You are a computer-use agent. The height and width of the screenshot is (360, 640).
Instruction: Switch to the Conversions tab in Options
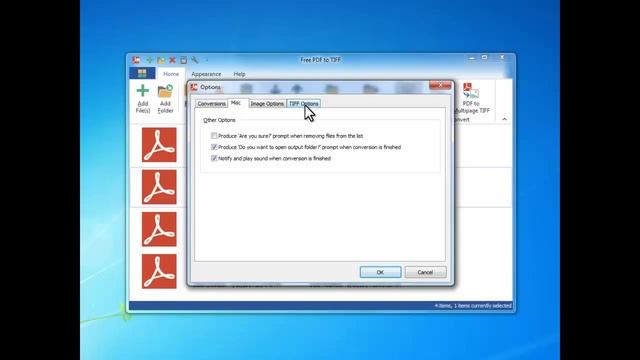click(x=211, y=104)
